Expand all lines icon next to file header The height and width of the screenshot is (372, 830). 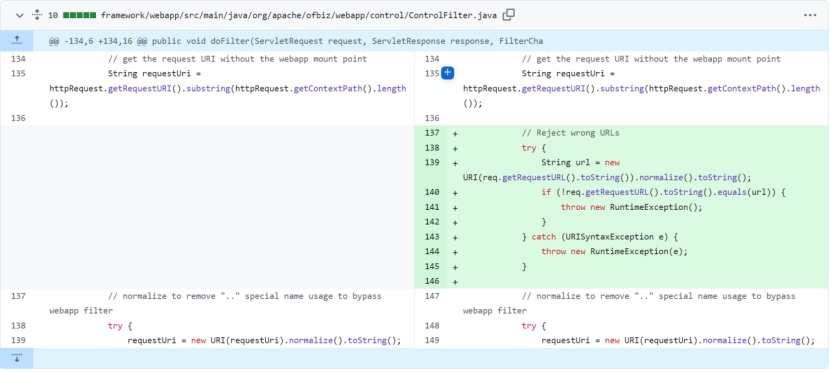tap(37, 15)
